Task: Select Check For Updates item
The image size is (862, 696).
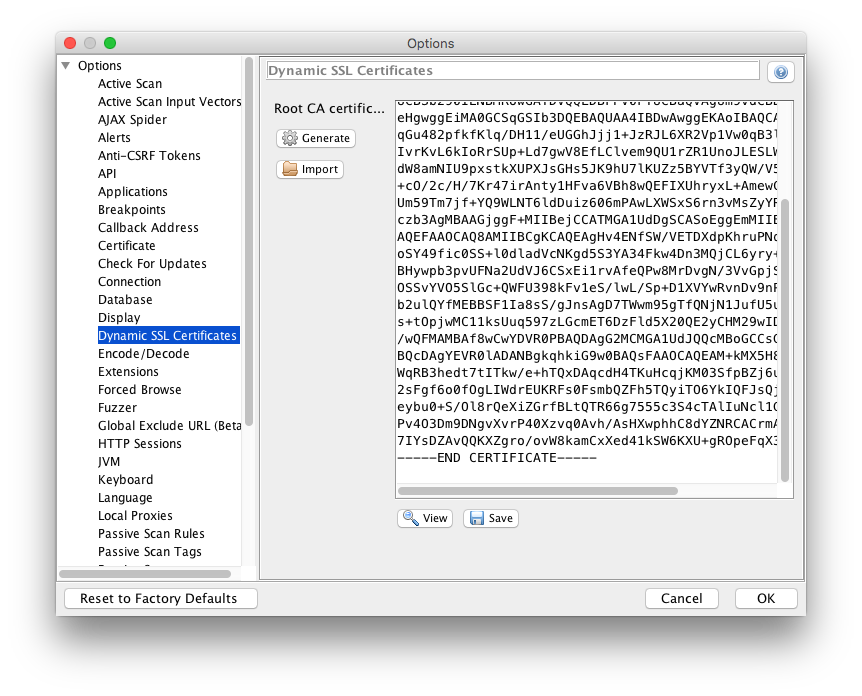Action: click(152, 264)
